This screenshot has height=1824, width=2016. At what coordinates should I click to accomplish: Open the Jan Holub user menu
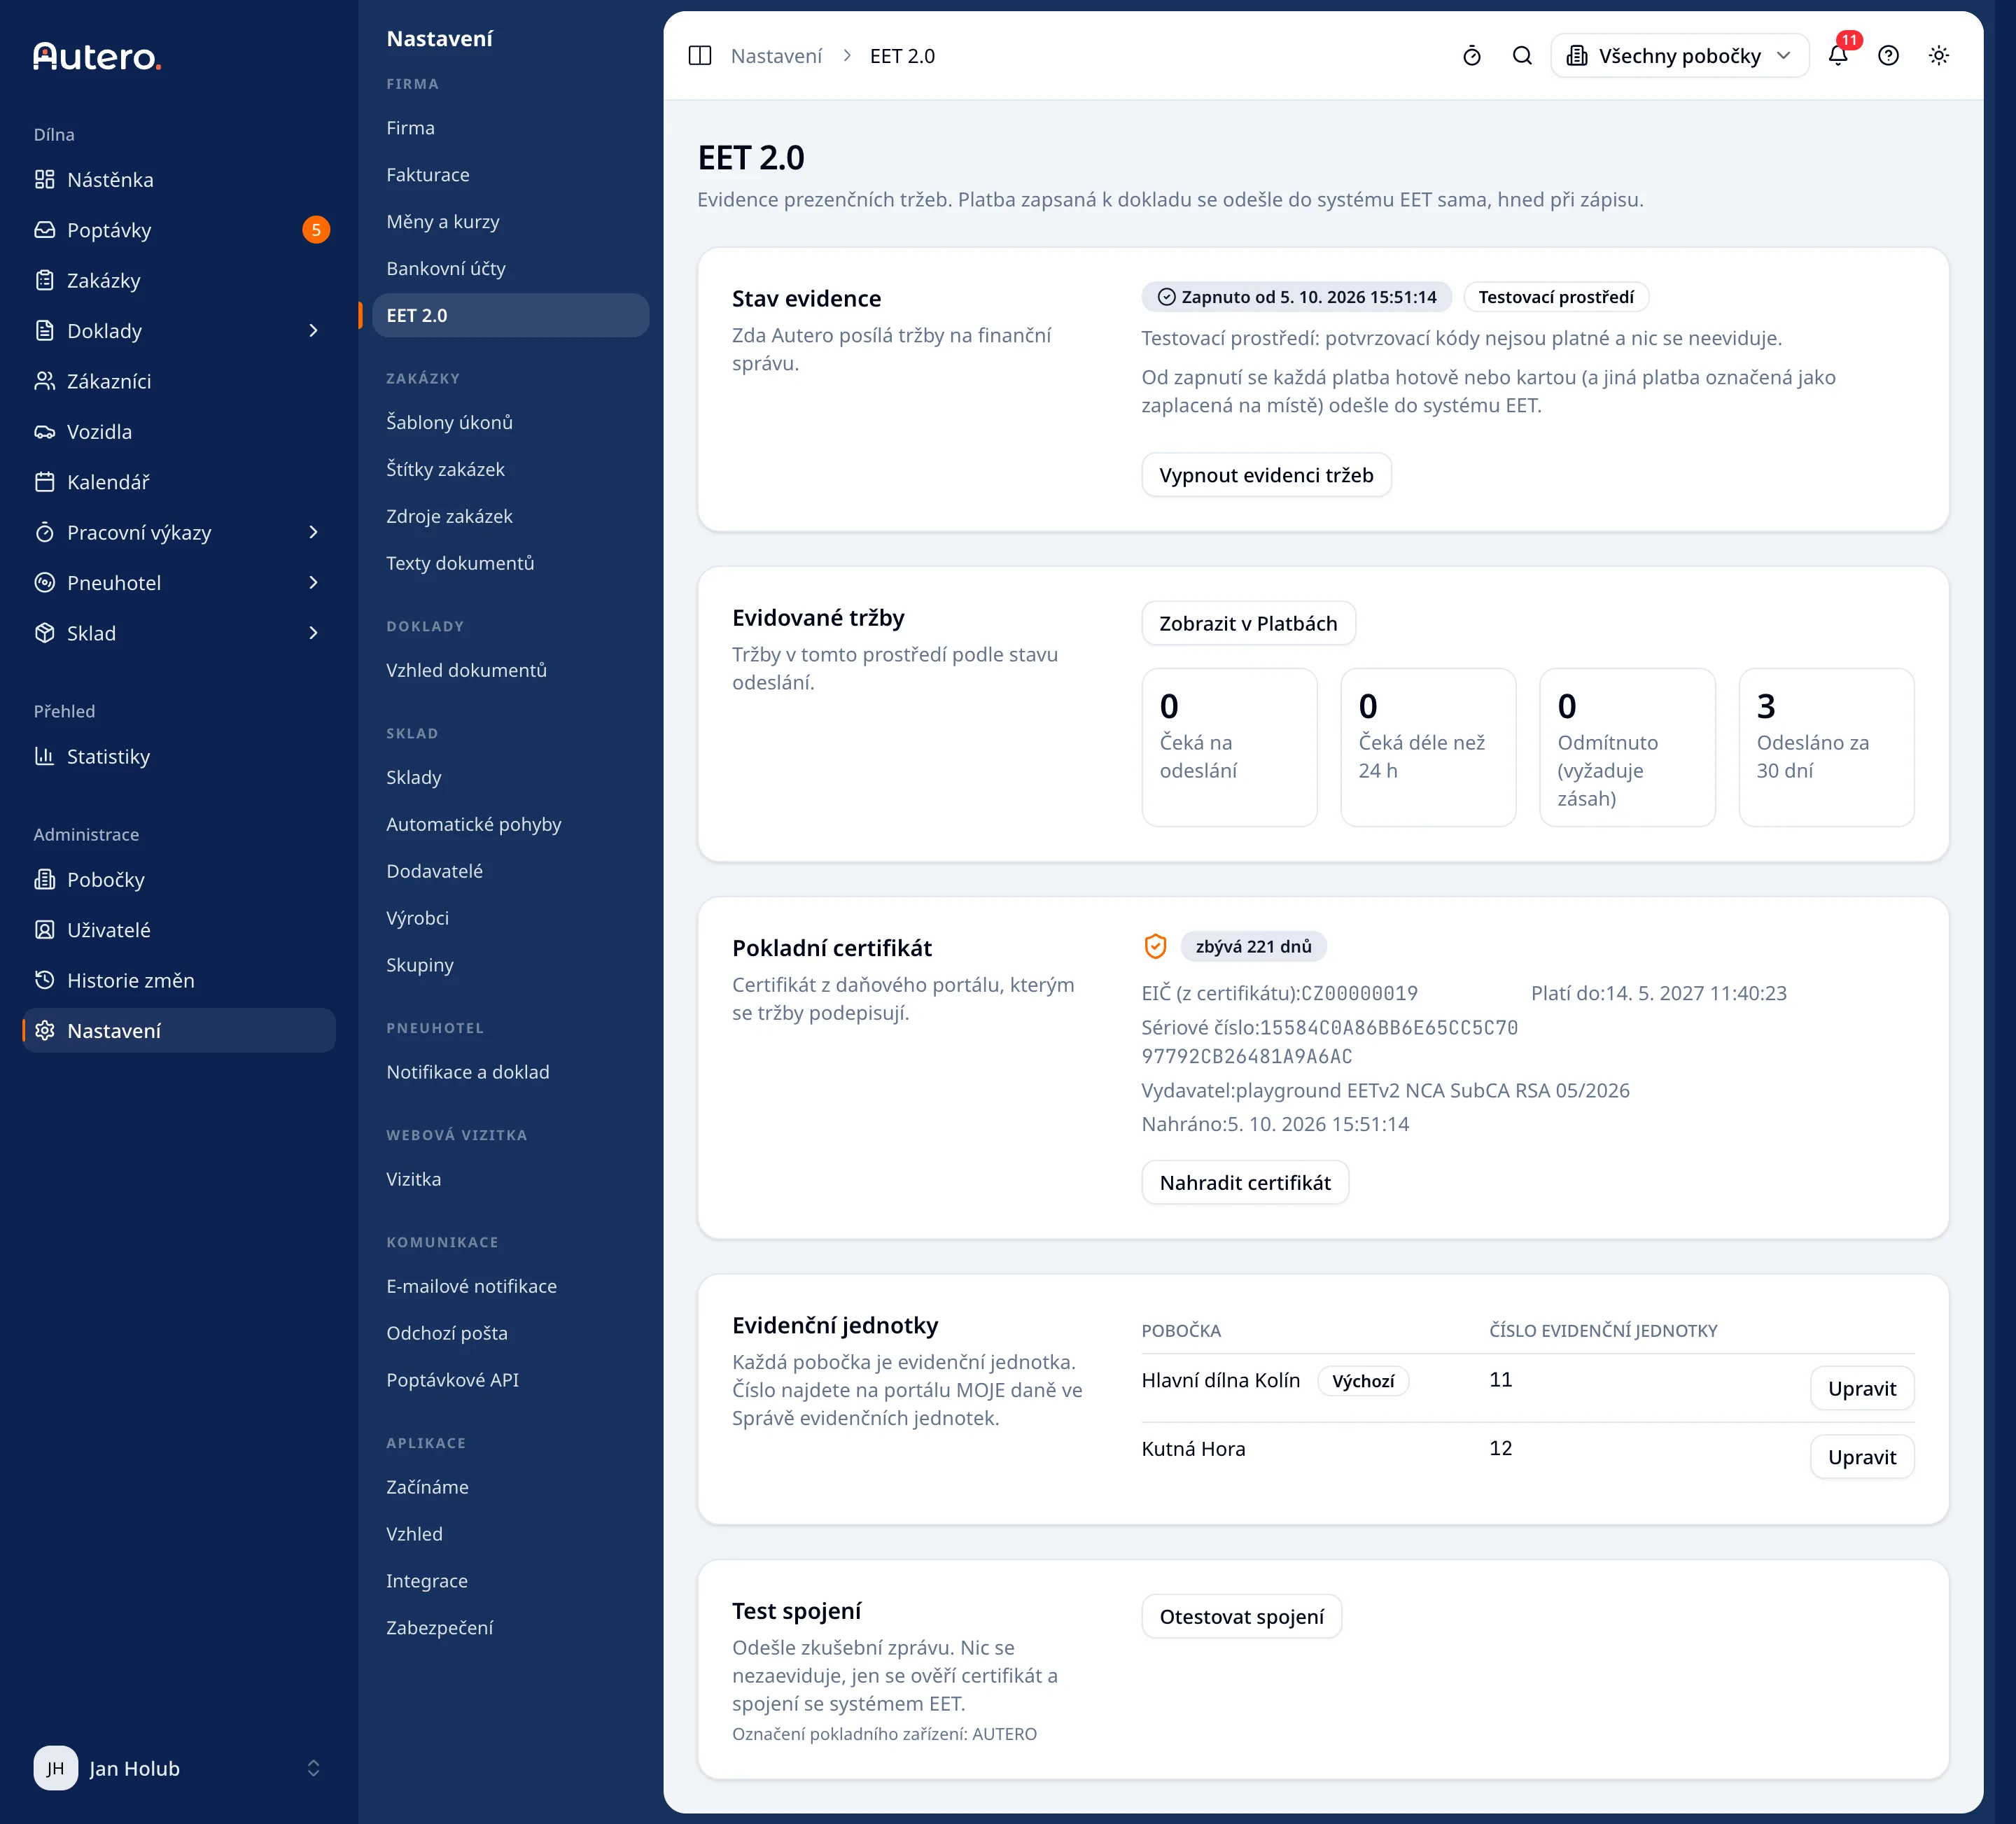point(179,1768)
